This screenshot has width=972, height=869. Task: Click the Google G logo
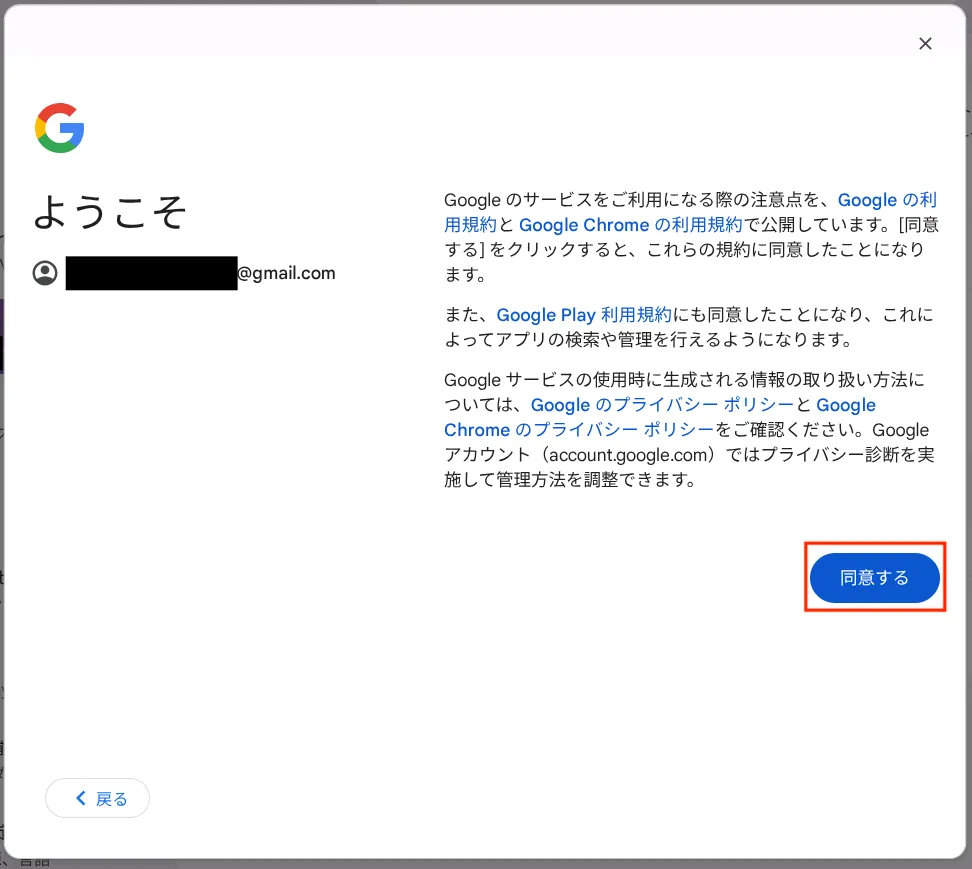pyautogui.click(x=60, y=128)
